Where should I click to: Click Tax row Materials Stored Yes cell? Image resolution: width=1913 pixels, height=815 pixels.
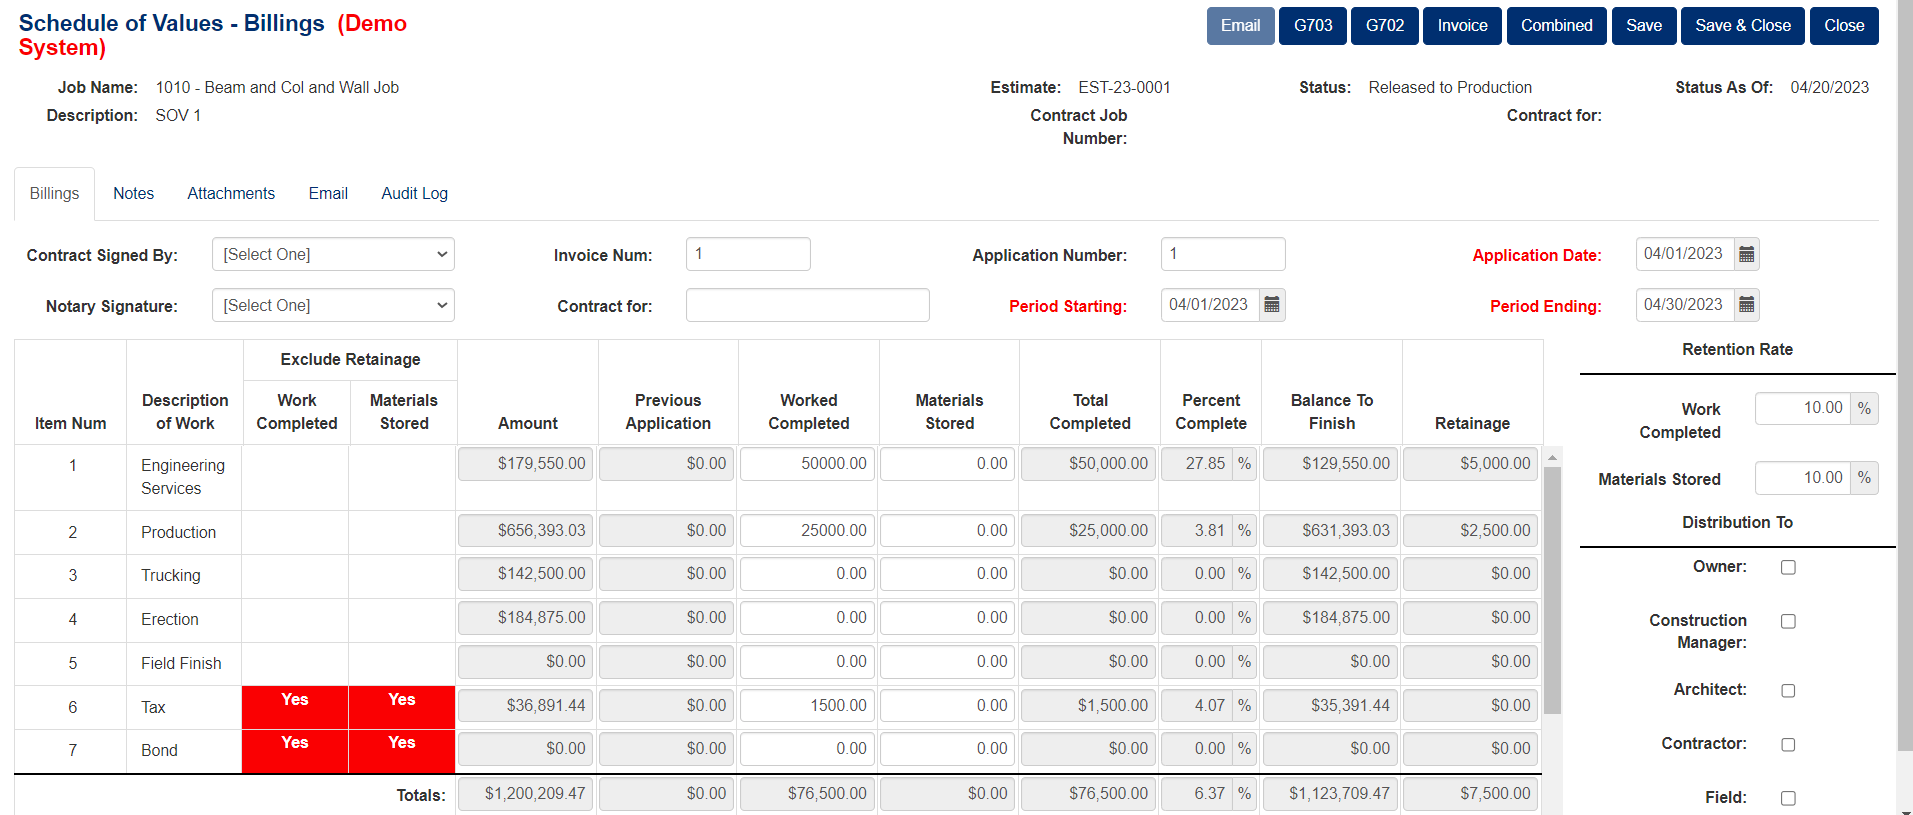[402, 707]
